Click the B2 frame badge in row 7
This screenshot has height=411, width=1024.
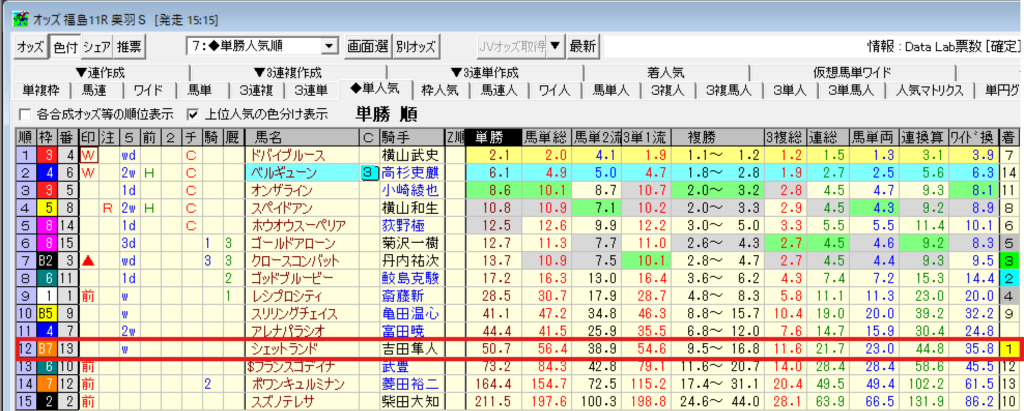tap(46, 260)
